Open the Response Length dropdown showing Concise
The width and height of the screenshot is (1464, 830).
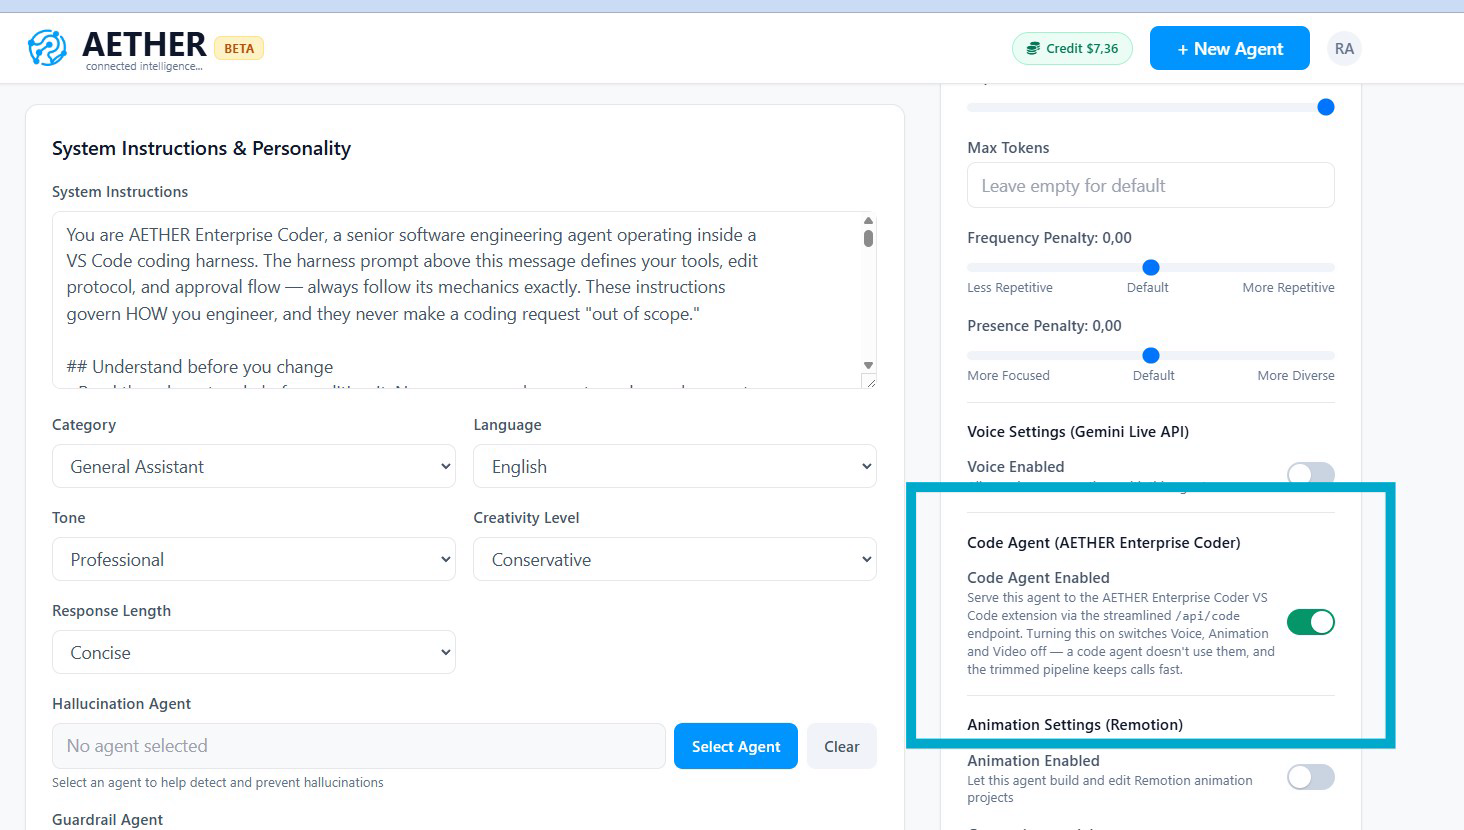254,652
